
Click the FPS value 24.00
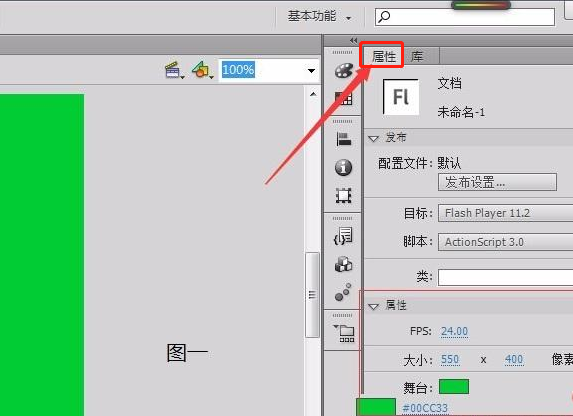(454, 331)
